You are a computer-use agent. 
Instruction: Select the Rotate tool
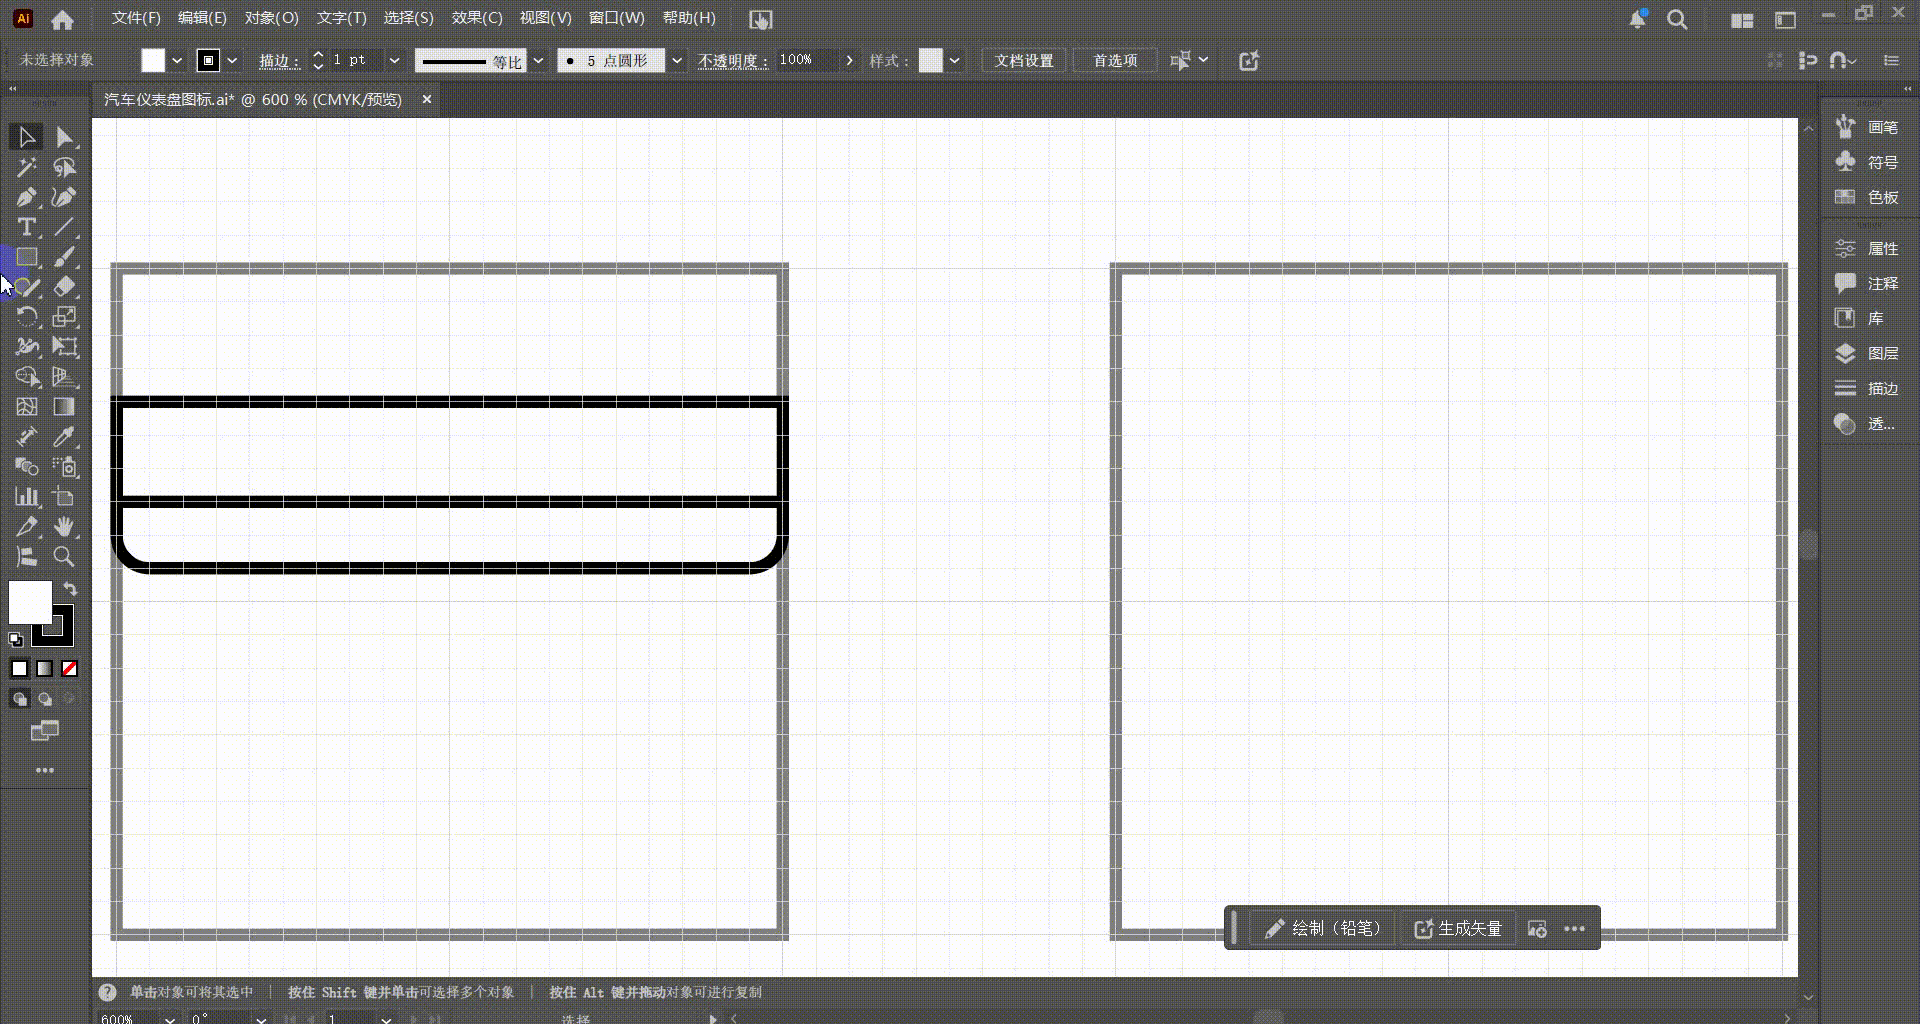[x=26, y=317]
